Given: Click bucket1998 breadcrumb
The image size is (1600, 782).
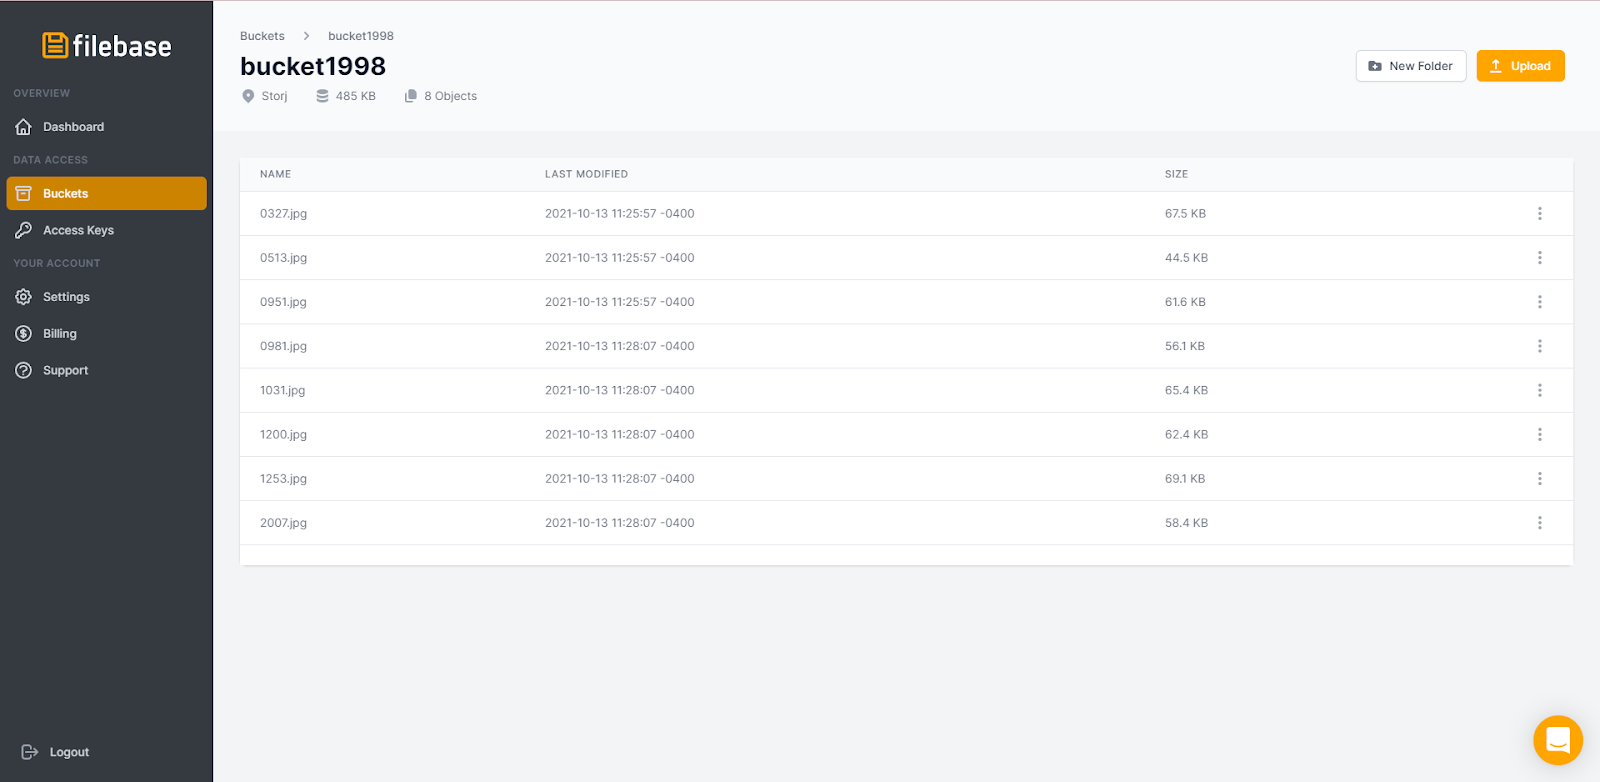Looking at the screenshot, I should coord(361,36).
